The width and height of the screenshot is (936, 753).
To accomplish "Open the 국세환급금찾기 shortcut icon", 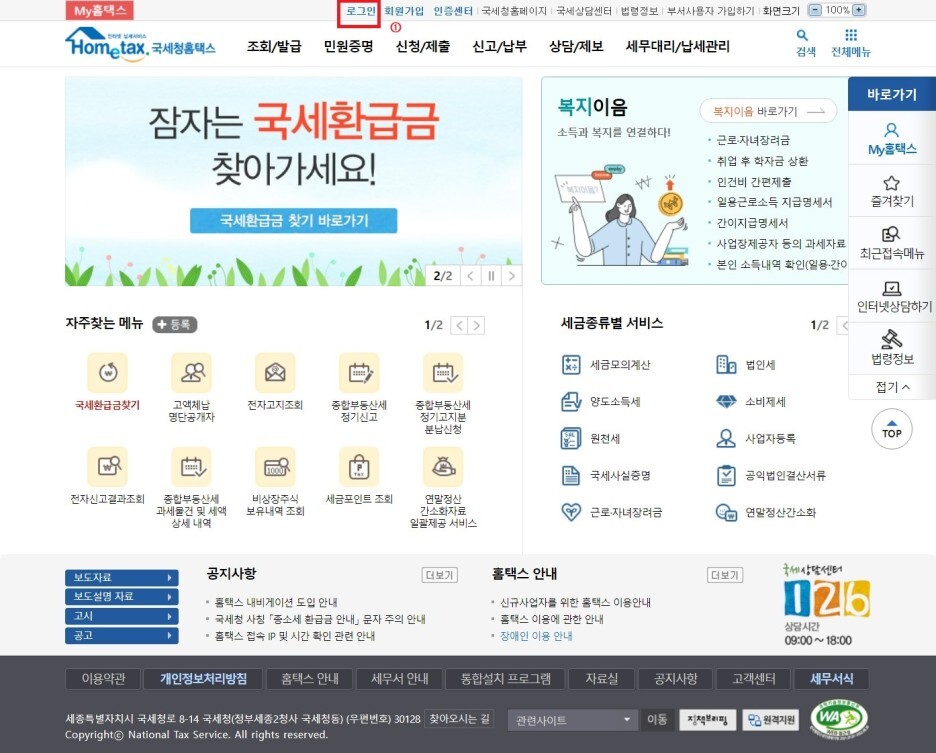I will pos(107,373).
